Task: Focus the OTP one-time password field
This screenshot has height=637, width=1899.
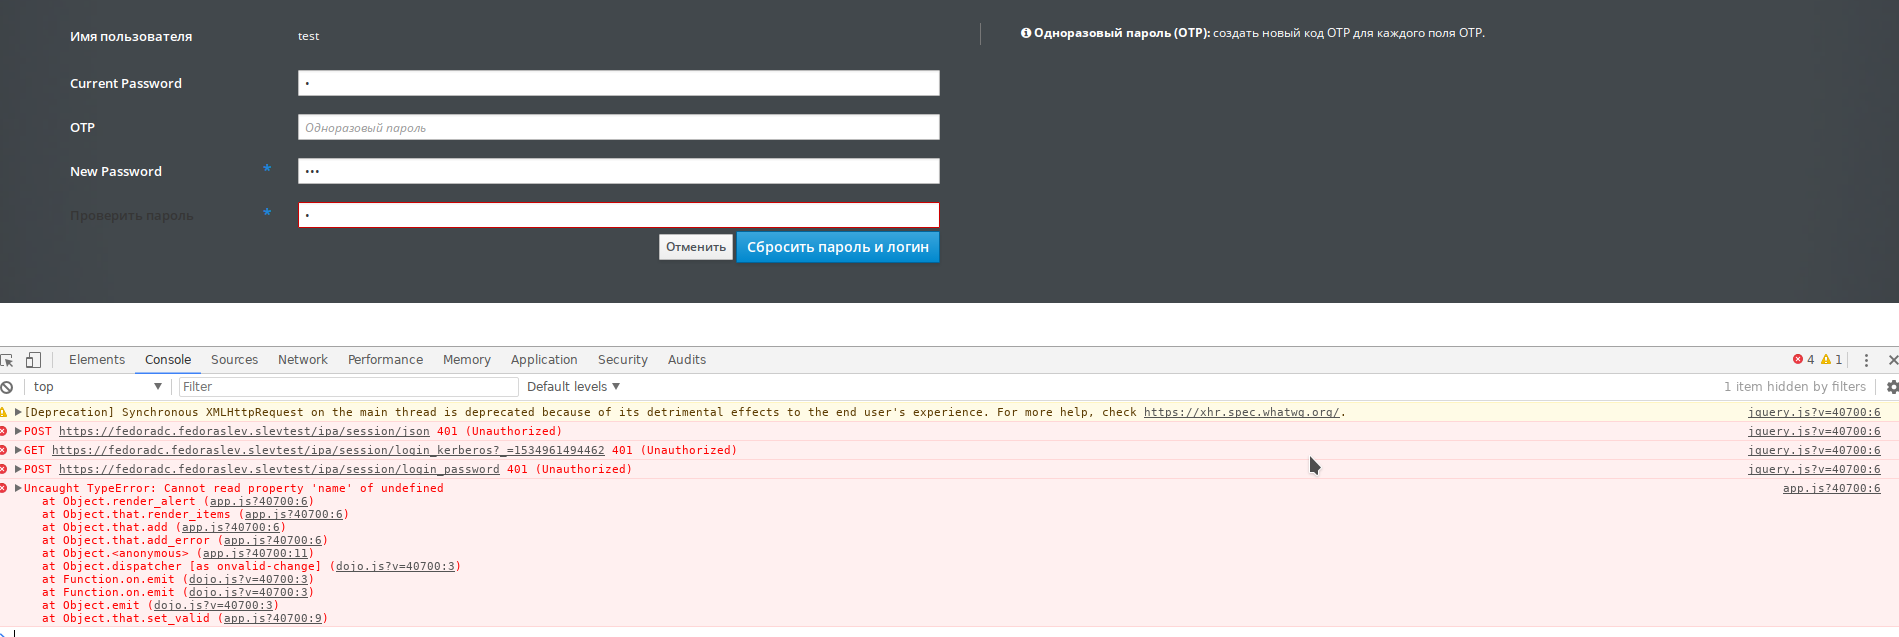Action: click(x=619, y=127)
